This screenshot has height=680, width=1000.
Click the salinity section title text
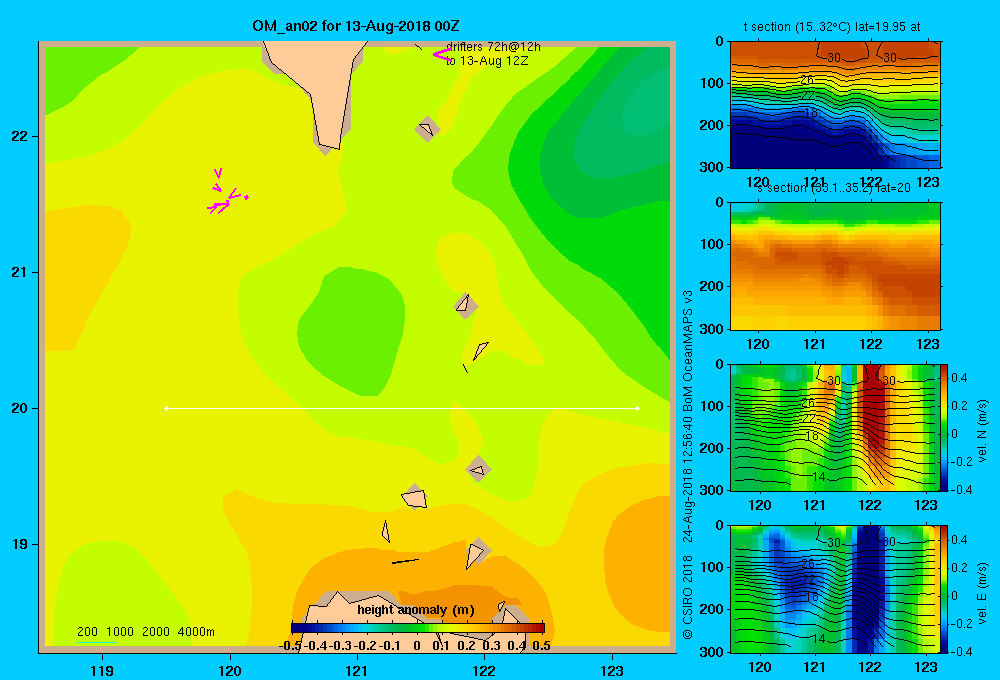click(x=832, y=188)
